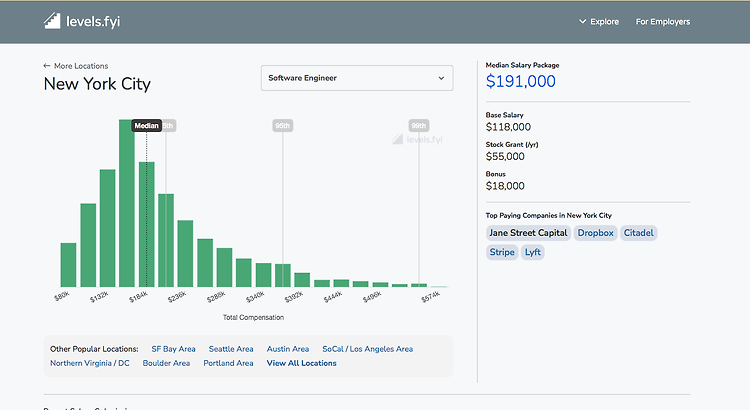Go to Austin Area location

[288, 349]
